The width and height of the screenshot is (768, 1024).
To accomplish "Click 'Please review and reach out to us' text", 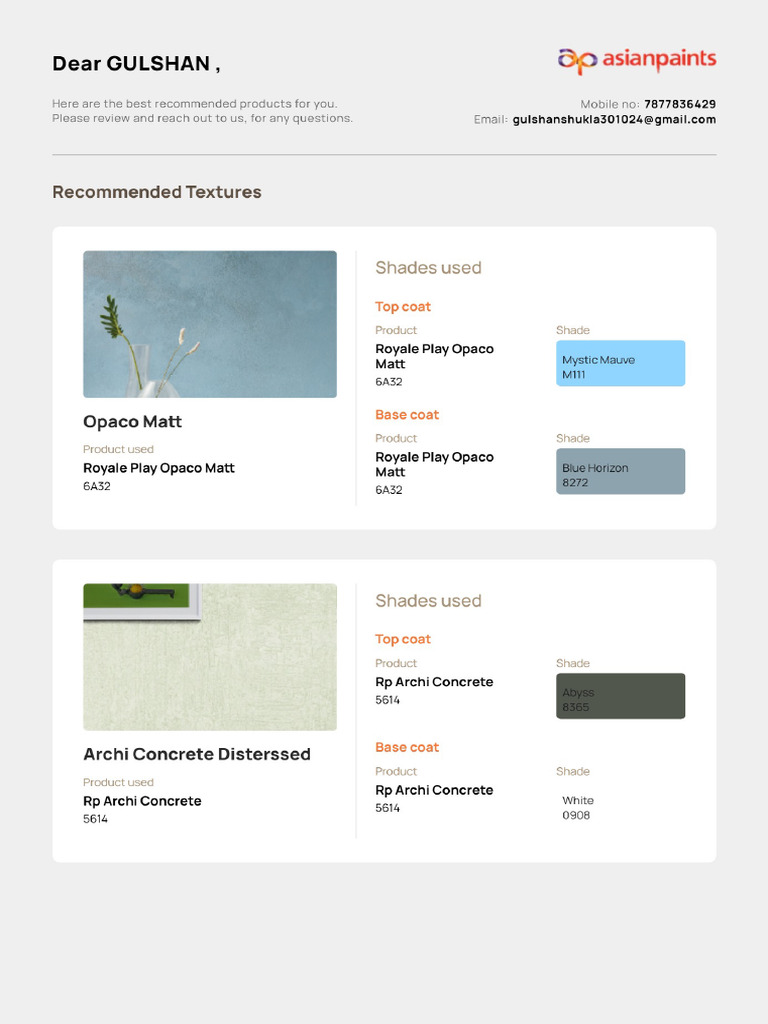I will (202, 118).
